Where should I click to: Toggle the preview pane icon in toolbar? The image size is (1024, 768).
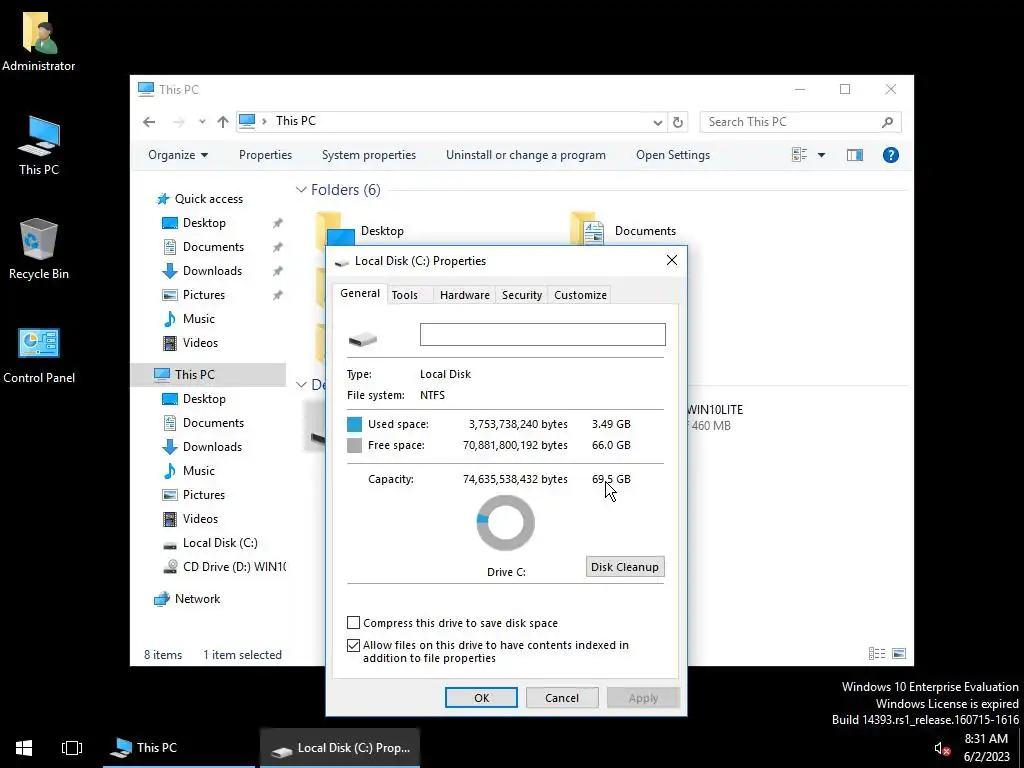pyautogui.click(x=854, y=155)
